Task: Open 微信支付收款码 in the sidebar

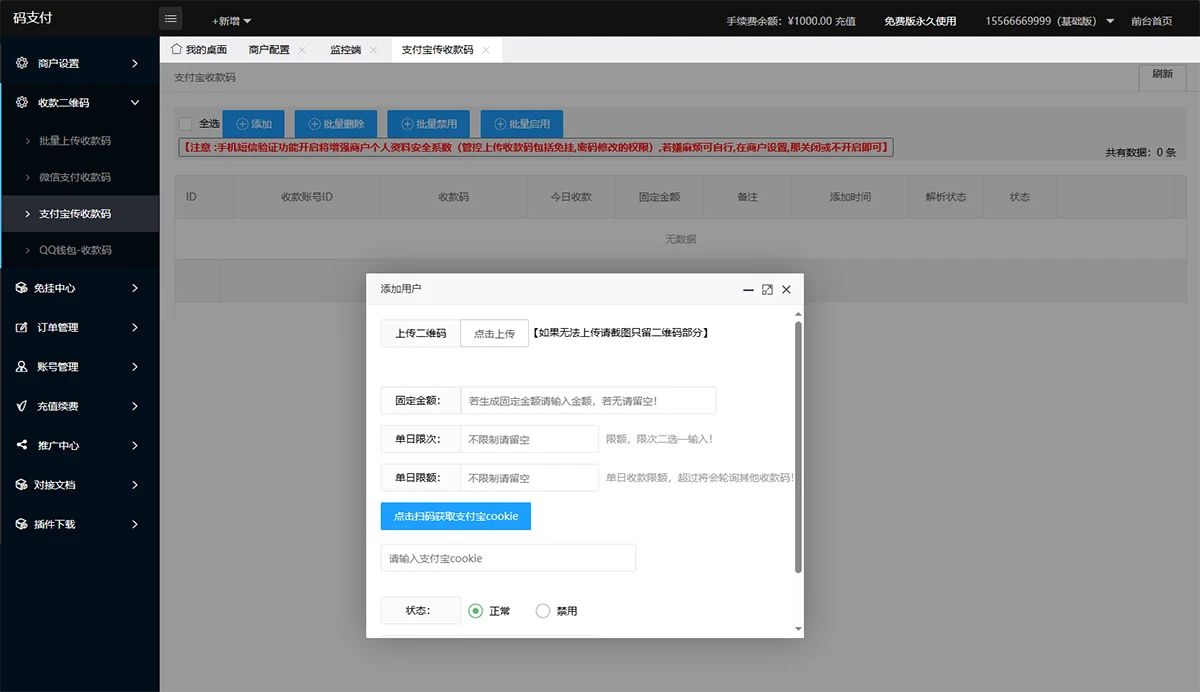Action: point(75,177)
